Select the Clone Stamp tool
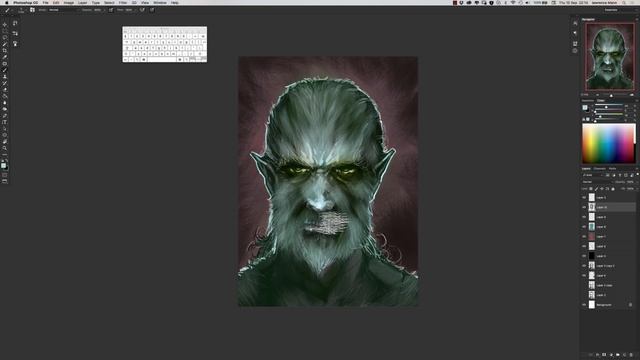Image resolution: width=640 pixels, height=360 pixels. pyautogui.click(x=5, y=77)
